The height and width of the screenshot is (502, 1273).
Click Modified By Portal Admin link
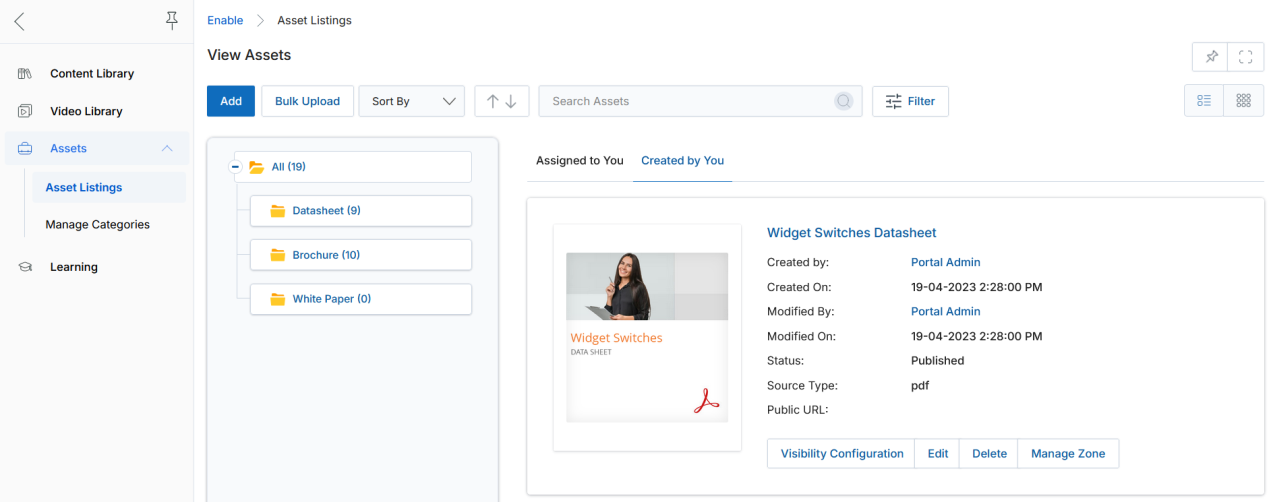click(945, 312)
